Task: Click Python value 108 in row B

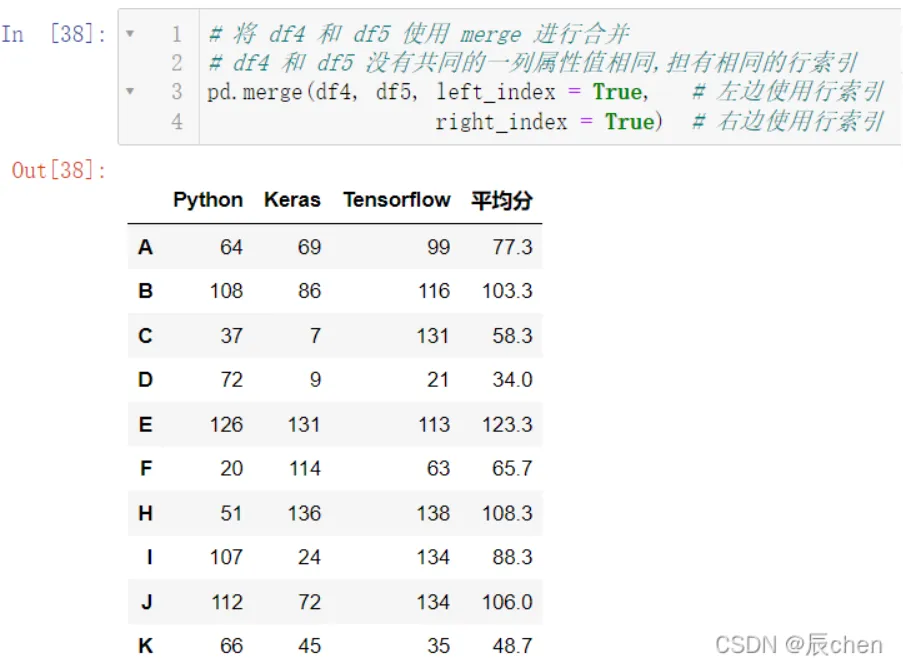Action: tap(226, 291)
